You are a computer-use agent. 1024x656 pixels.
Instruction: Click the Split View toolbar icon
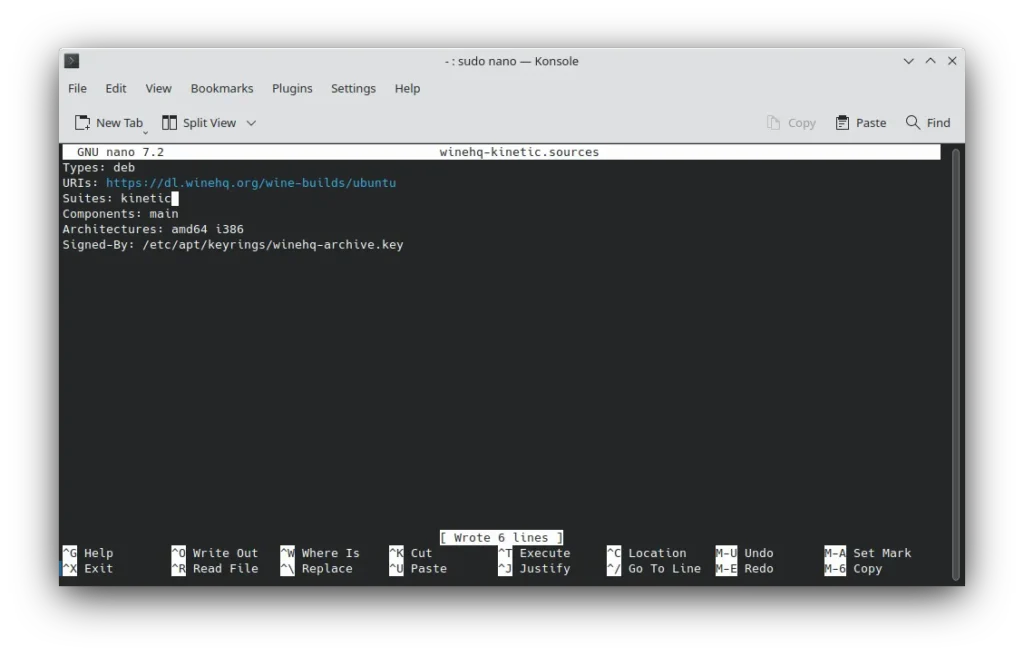(170, 123)
